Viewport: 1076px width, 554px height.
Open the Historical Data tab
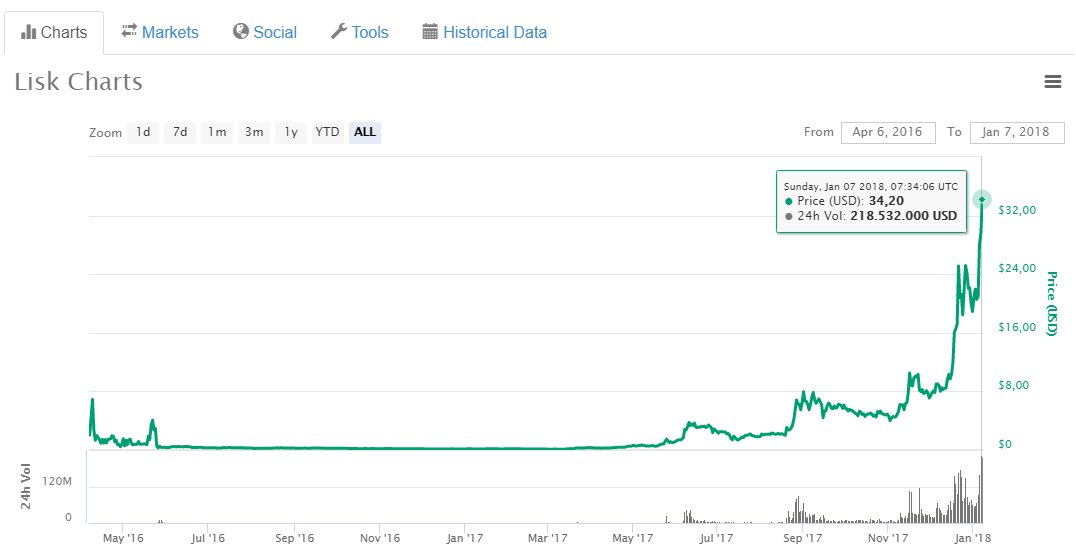[x=484, y=32]
